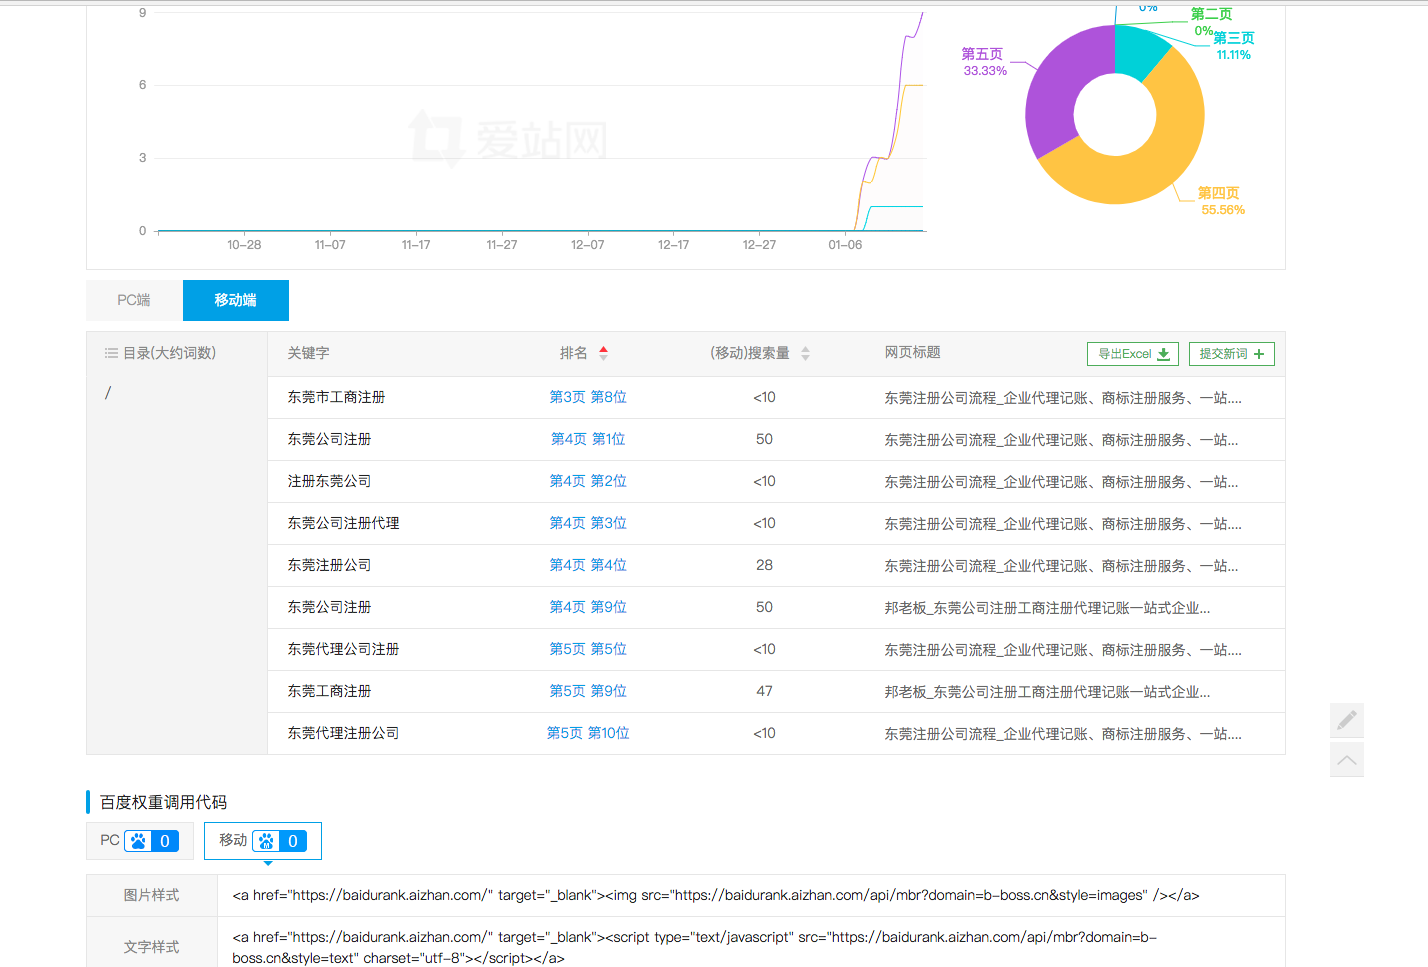Click the cyan 第三页 pie segment
This screenshot has height=967, width=1428.
point(1138,52)
